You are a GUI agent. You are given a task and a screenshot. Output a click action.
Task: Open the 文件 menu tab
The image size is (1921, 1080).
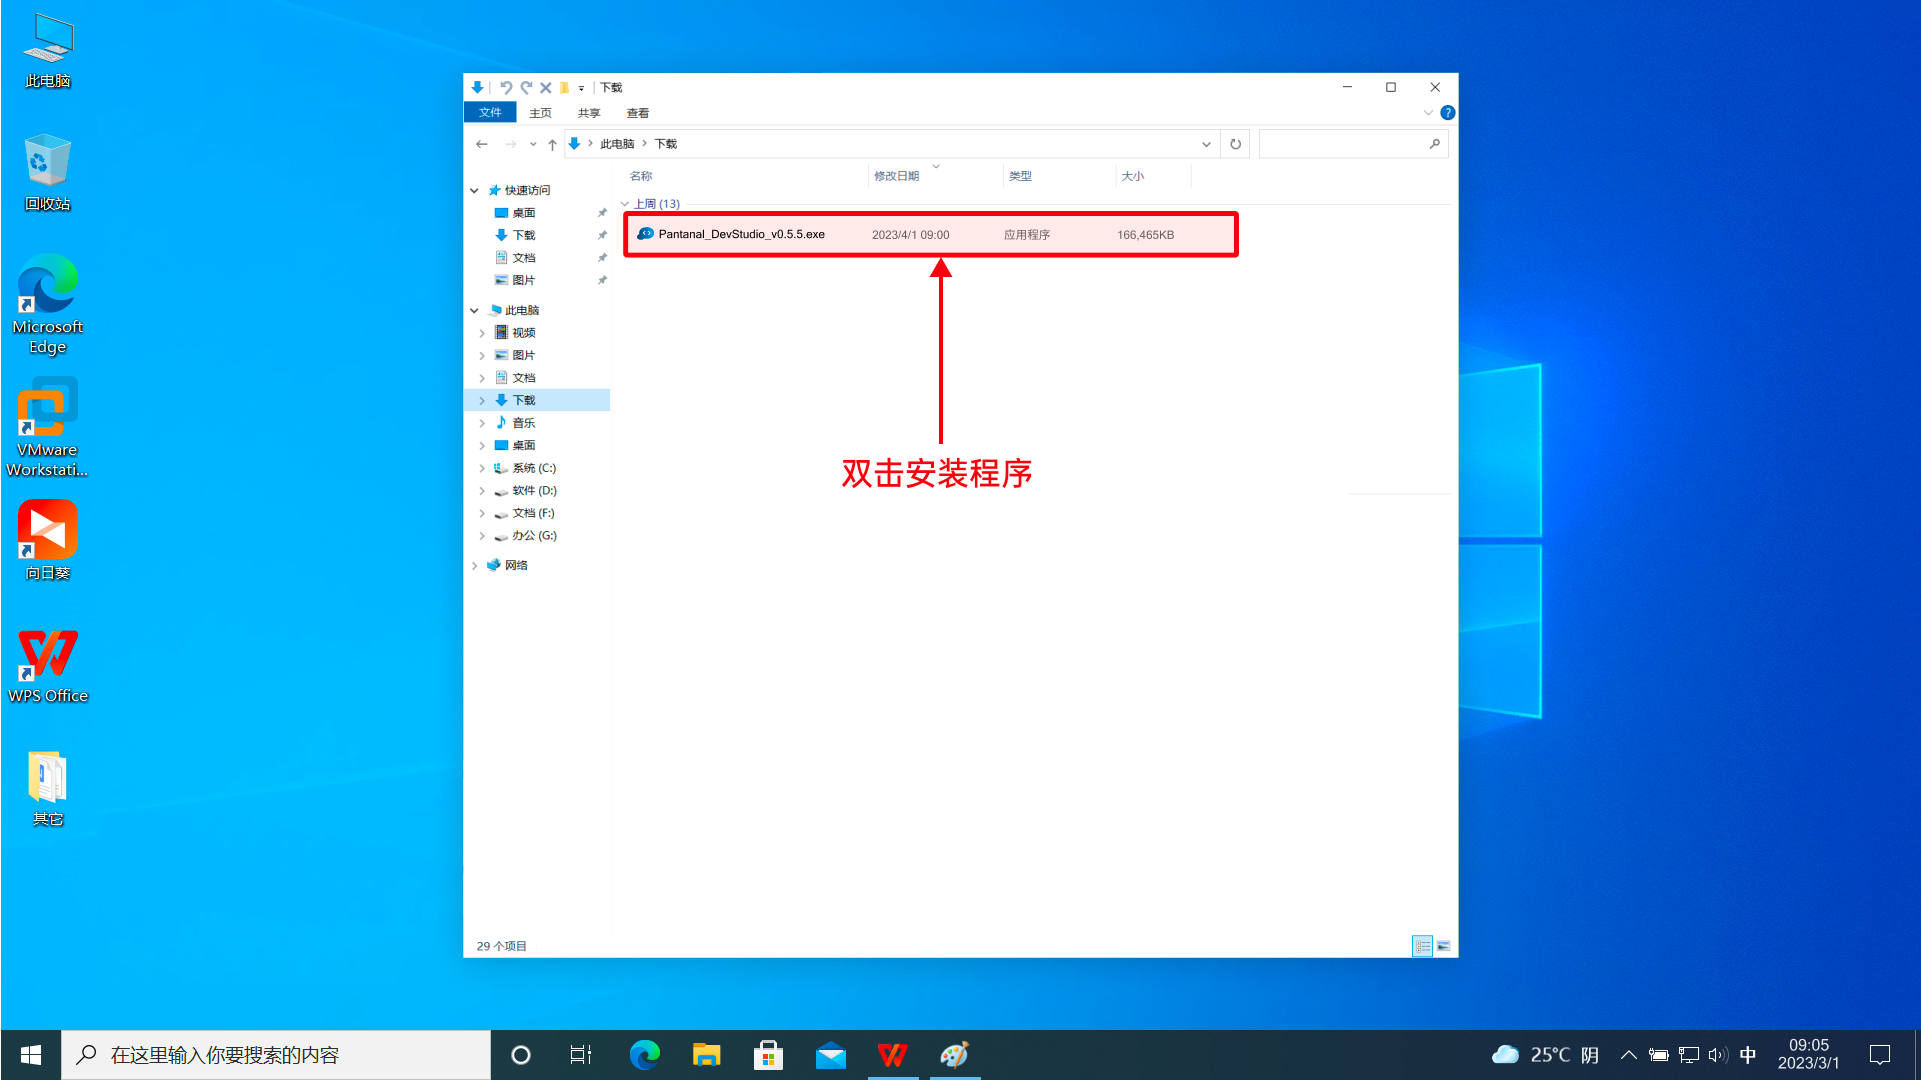click(490, 113)
